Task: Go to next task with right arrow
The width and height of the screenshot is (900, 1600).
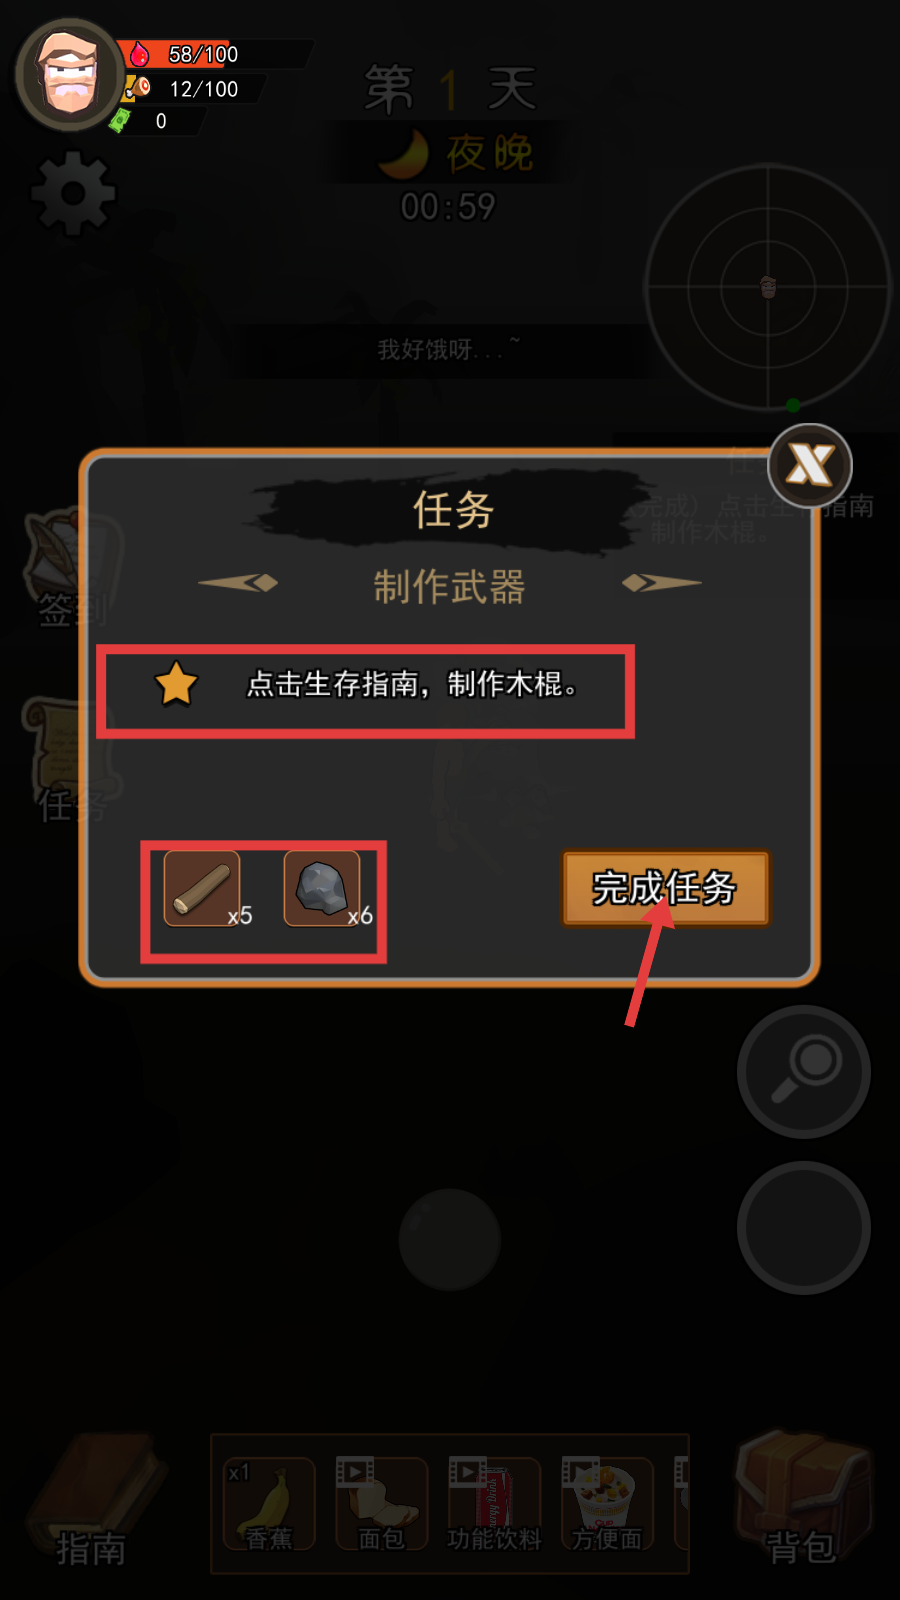Action: 661,583
